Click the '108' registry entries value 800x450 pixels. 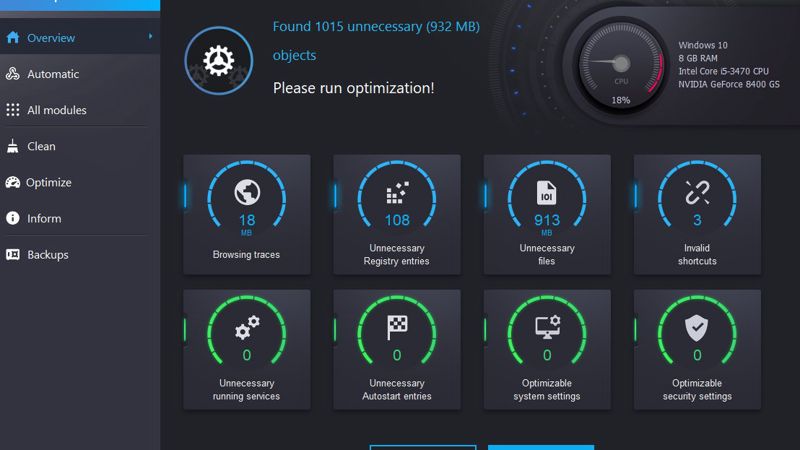click(x=397, y=220)
